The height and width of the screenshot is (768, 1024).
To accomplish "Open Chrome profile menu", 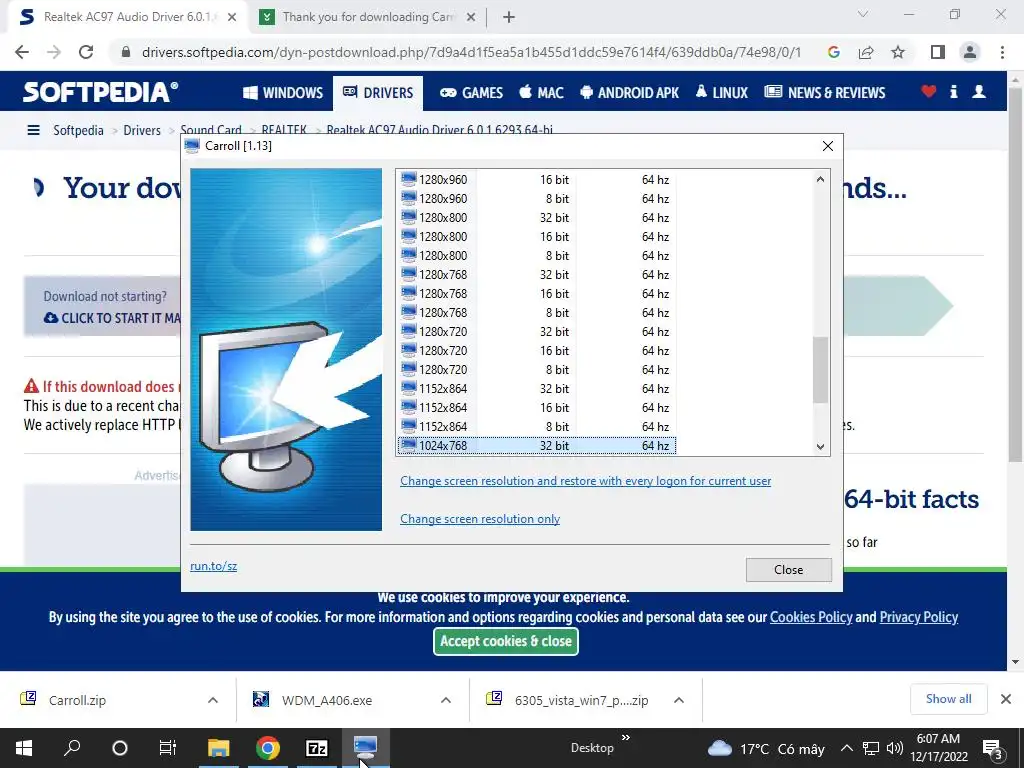I will pyautogui.click(x=970, y=52).
